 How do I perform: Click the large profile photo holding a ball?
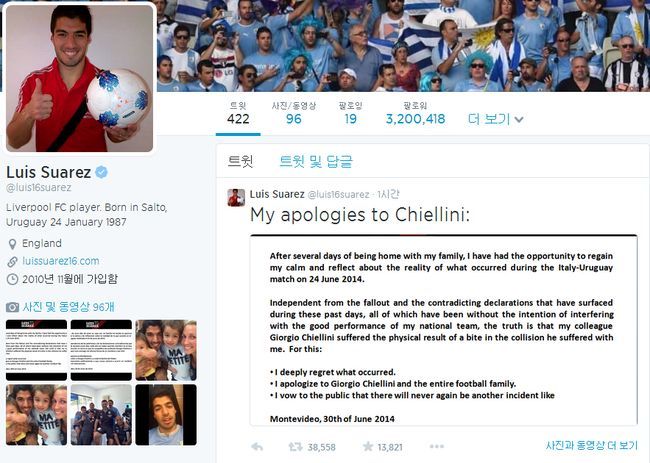tap(80, 78)
